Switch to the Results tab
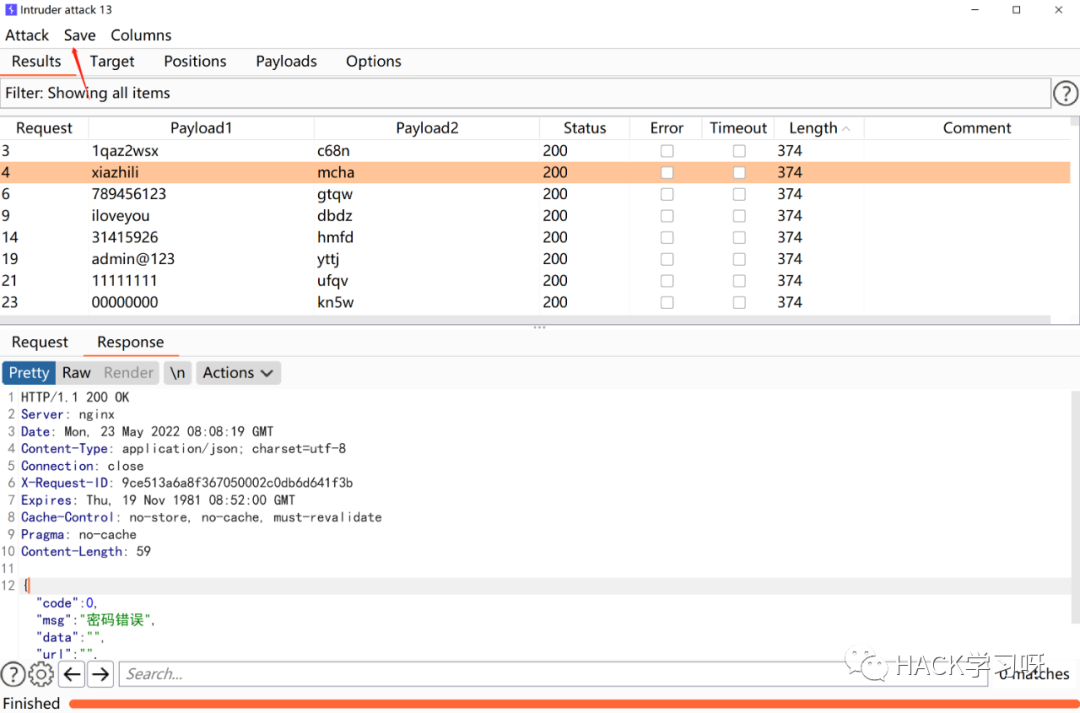1080x713 pixels. click(x=37, y=61)
